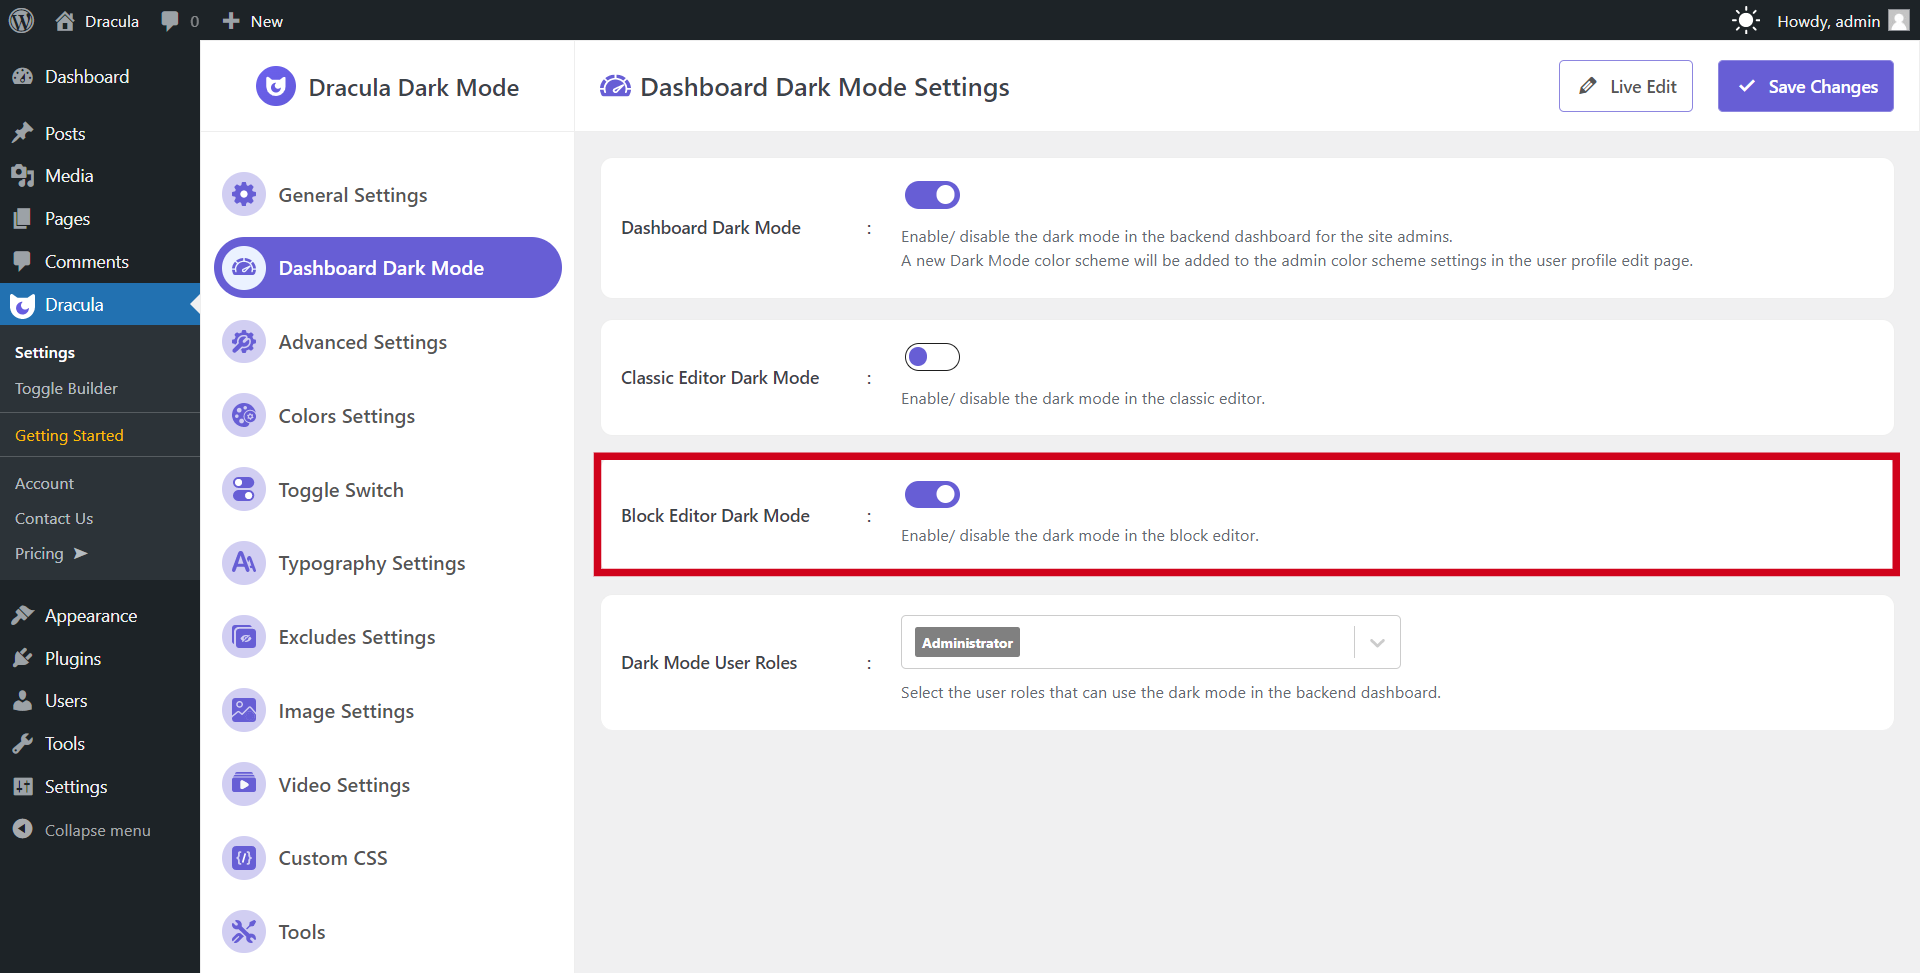Click the Tools wrench icon in plugin menu
This screenshot has height=973, width=1920.
[x=244, y=932]
